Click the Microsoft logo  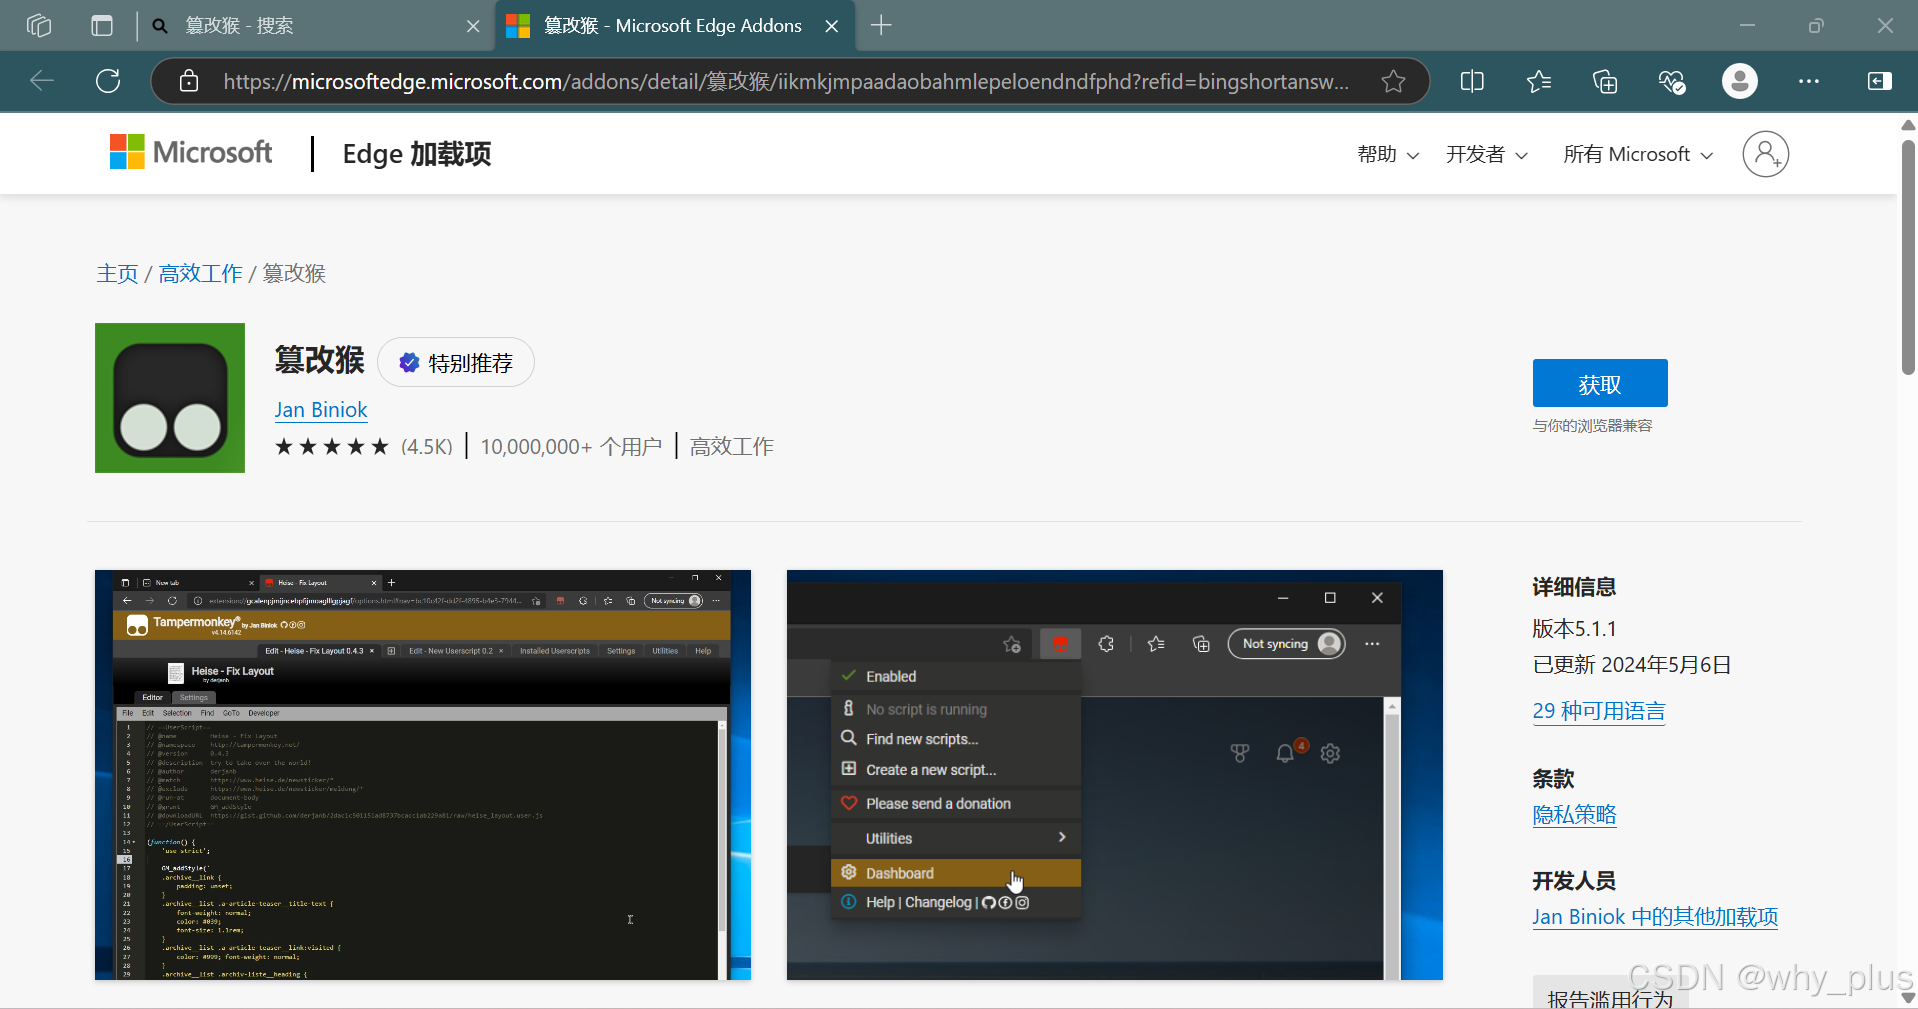(x=191, y=152)
